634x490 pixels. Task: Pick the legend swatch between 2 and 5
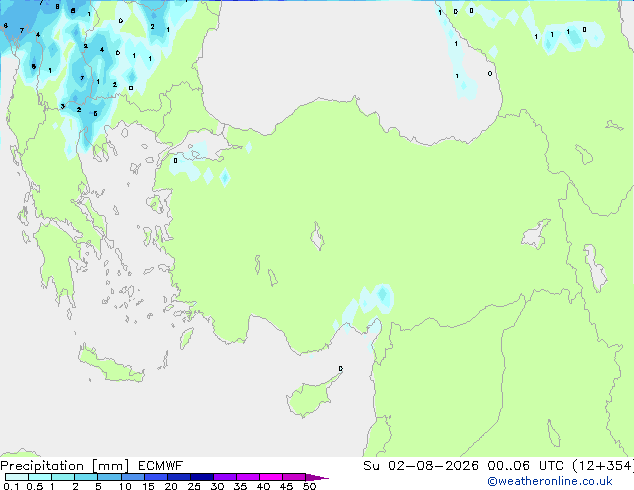pos(86,477)
